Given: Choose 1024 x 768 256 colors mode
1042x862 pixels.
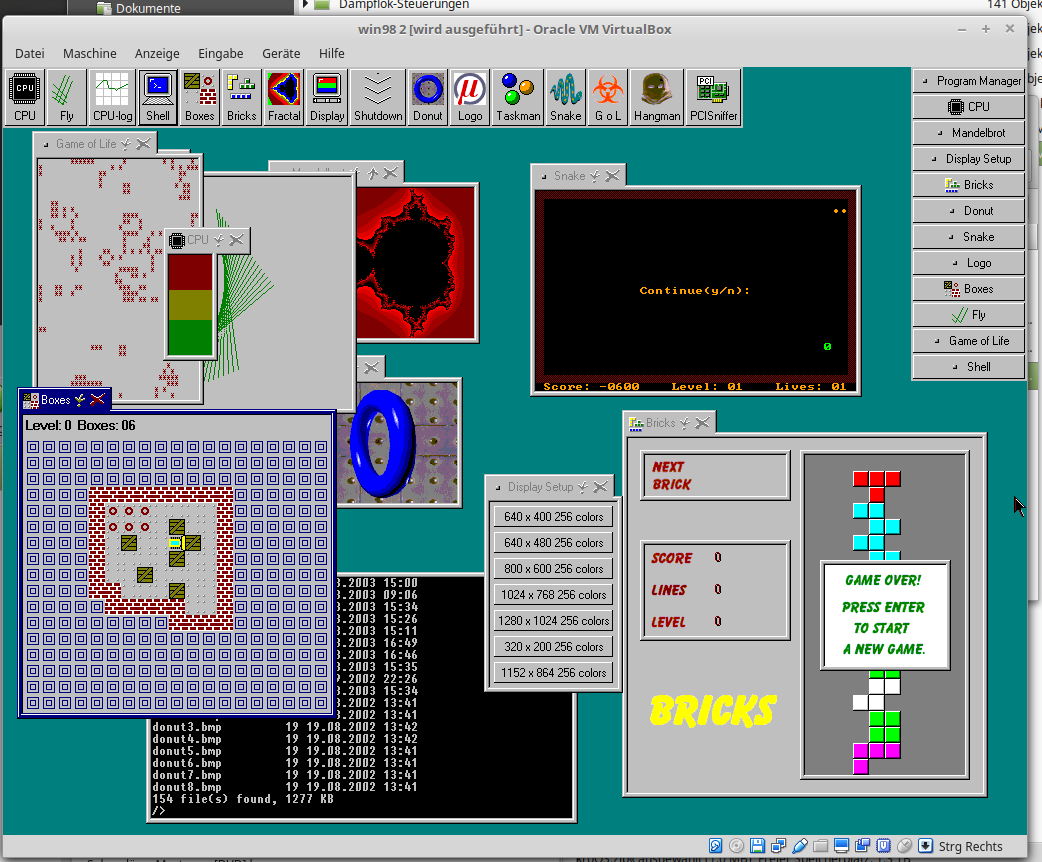Looking at the screenshot, I should point(553,595).
